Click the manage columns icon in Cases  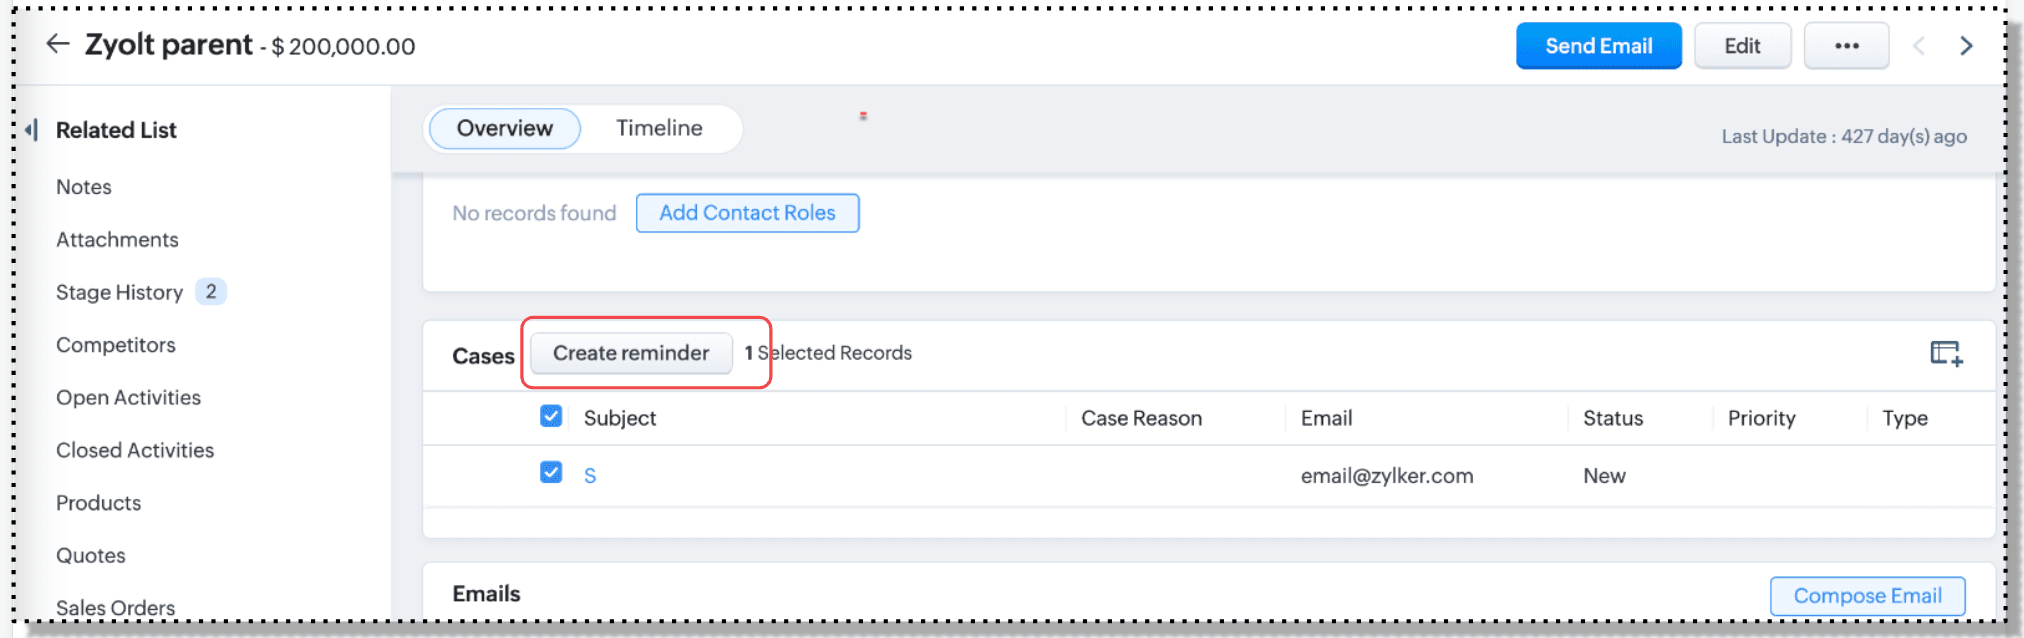coord(1946,353)
